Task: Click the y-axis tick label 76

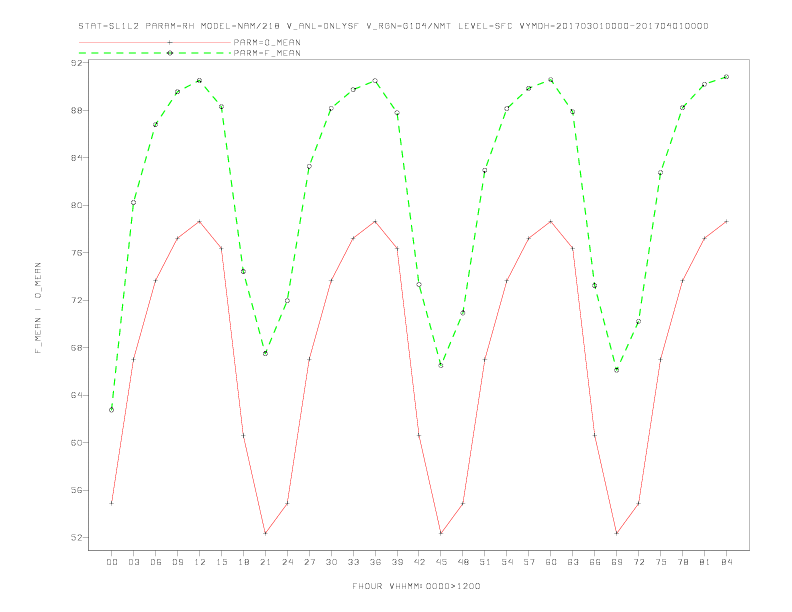Action: click(77, 253)
